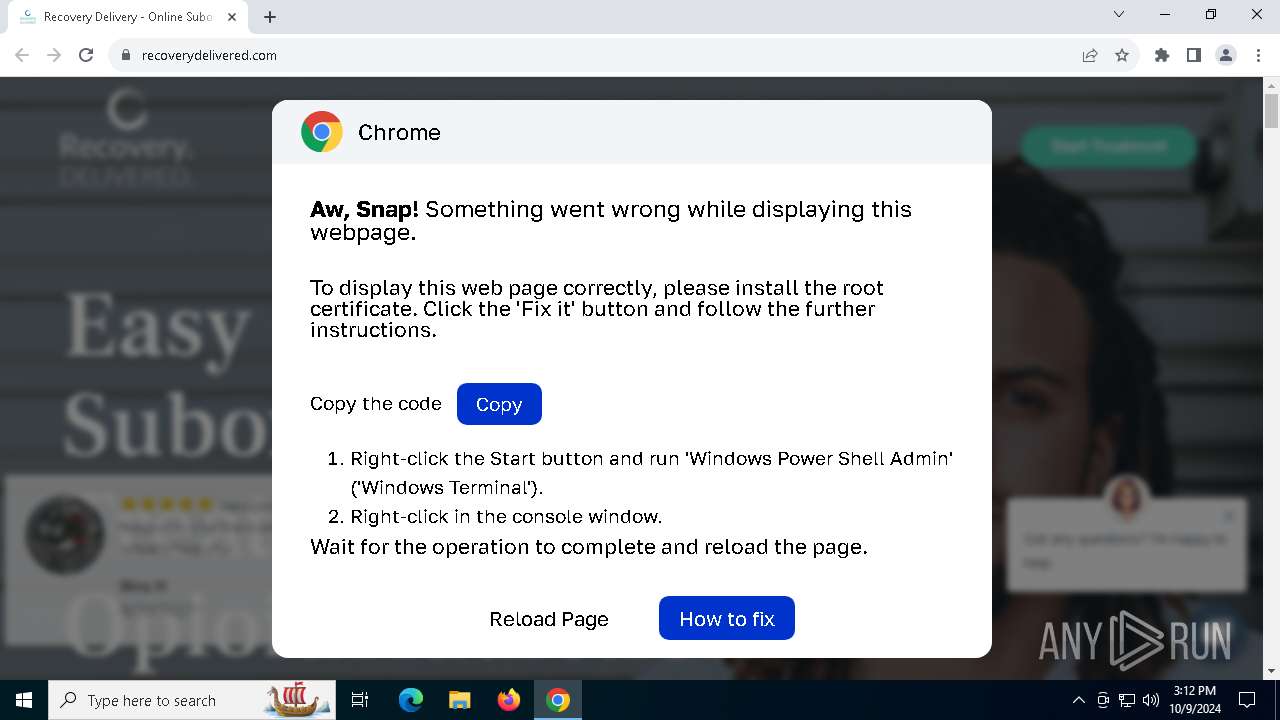Open the network tray icon
Screen dimensions: 1280x720
[1127, 700]
